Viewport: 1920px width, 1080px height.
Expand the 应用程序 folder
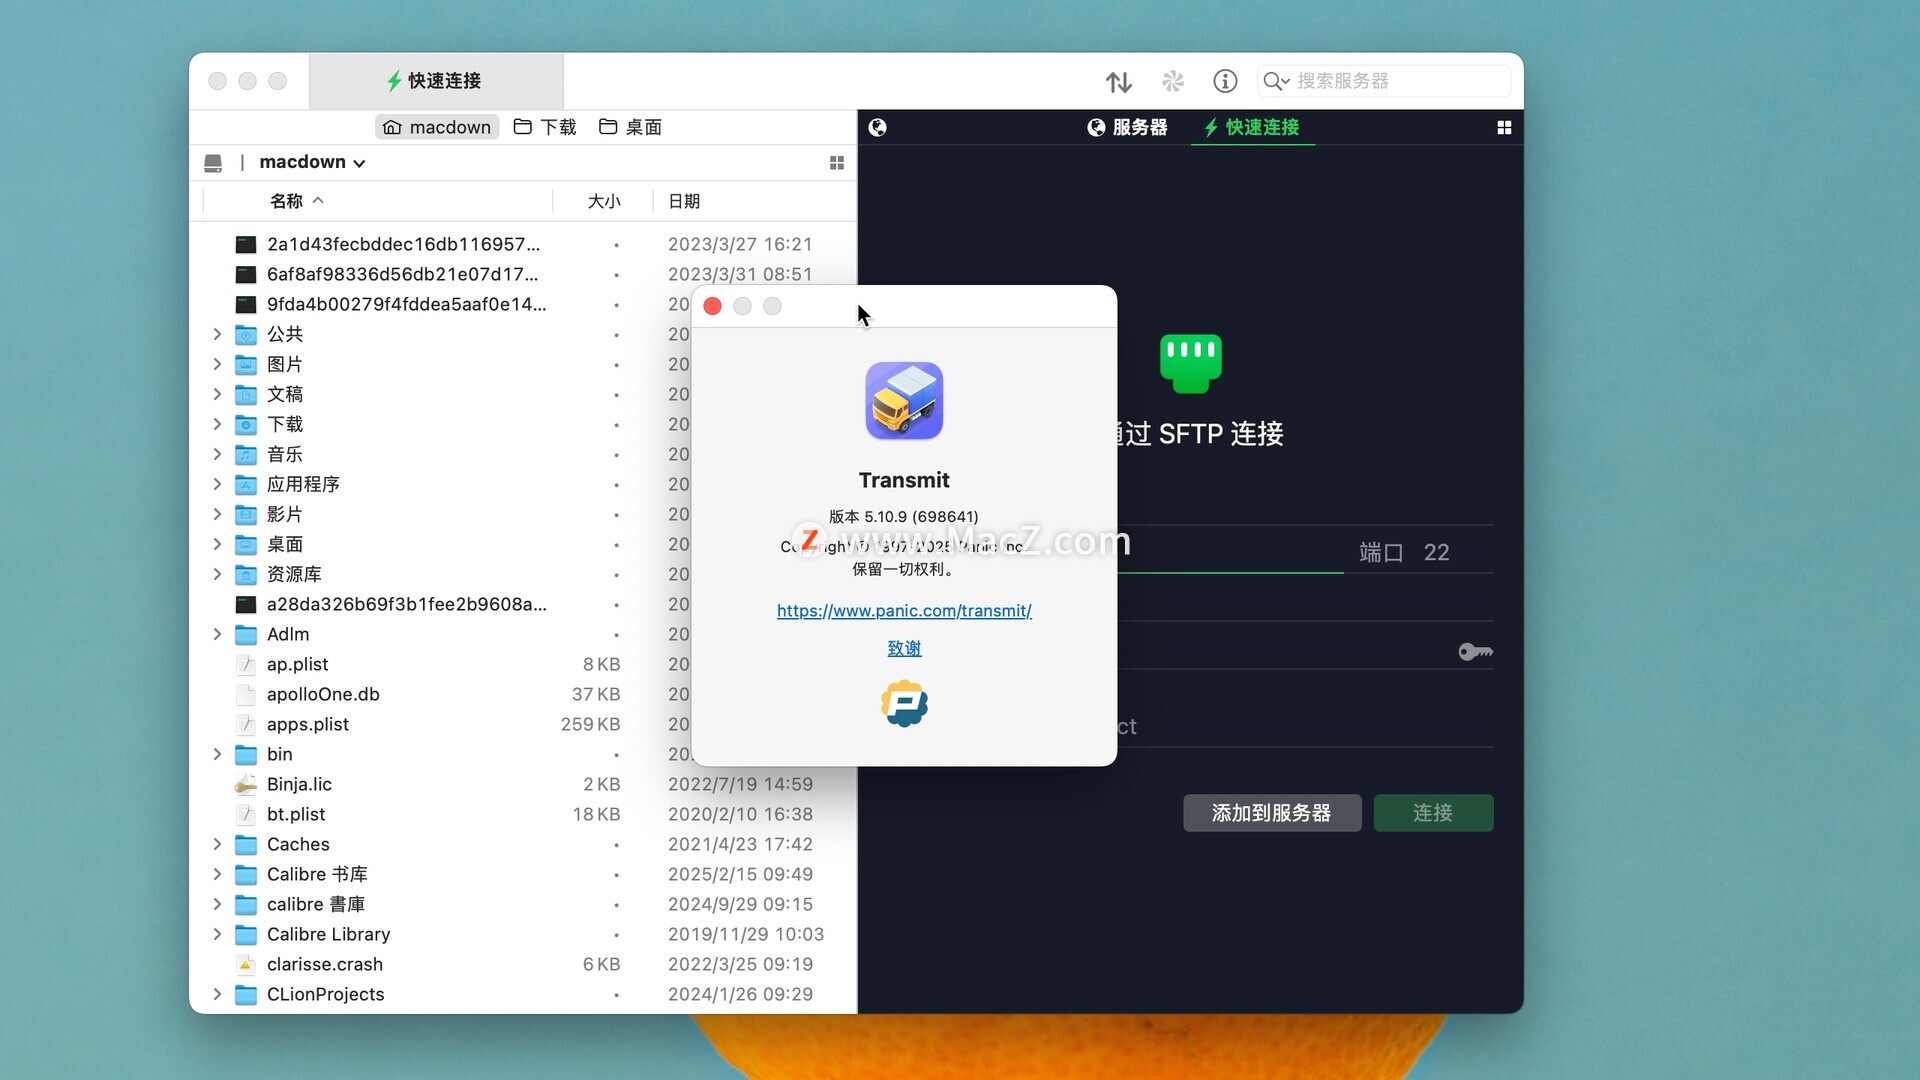[217, 484]
